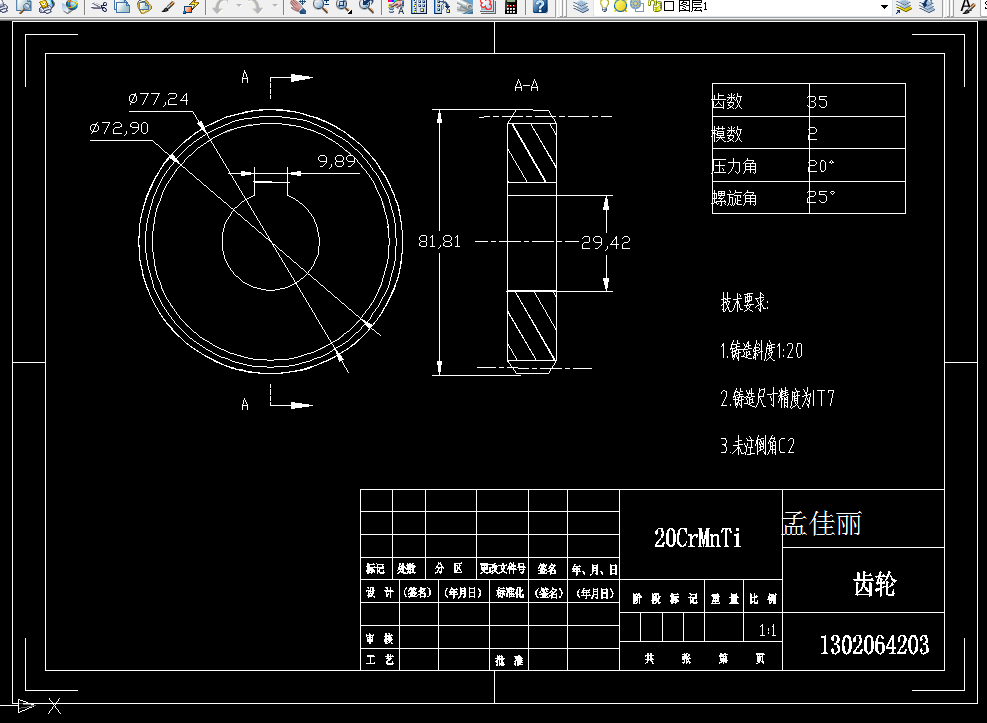987x723 pixels.
Task: Open Layer Properties Manager
Action: click(x=580, y=6)
